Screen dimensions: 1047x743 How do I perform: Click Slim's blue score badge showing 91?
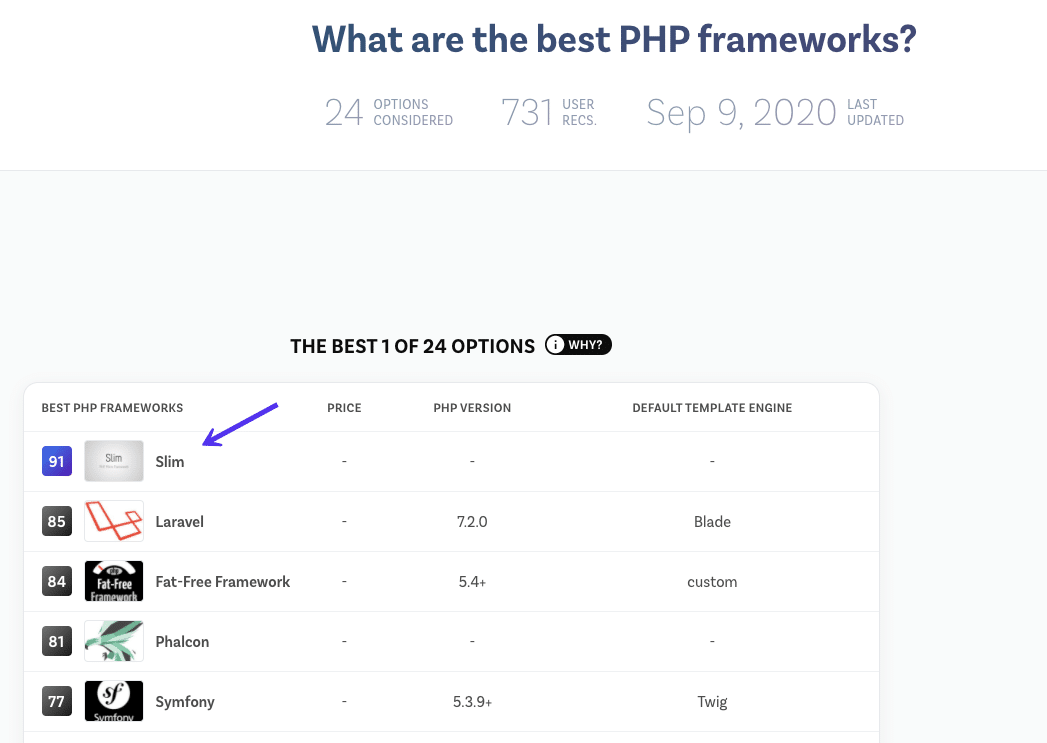pyautogui.click(x=56, y=461)
